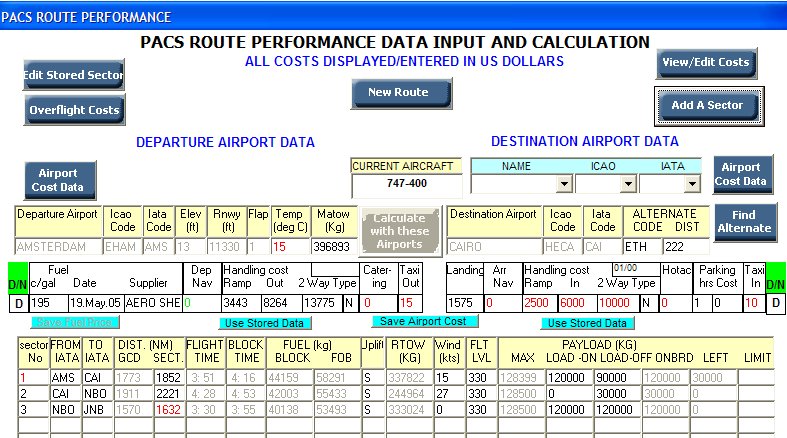Image resolution: width=787 pixels, height=438 pixels.
Task: Select sector 1 row number
Action: [33, 377]
